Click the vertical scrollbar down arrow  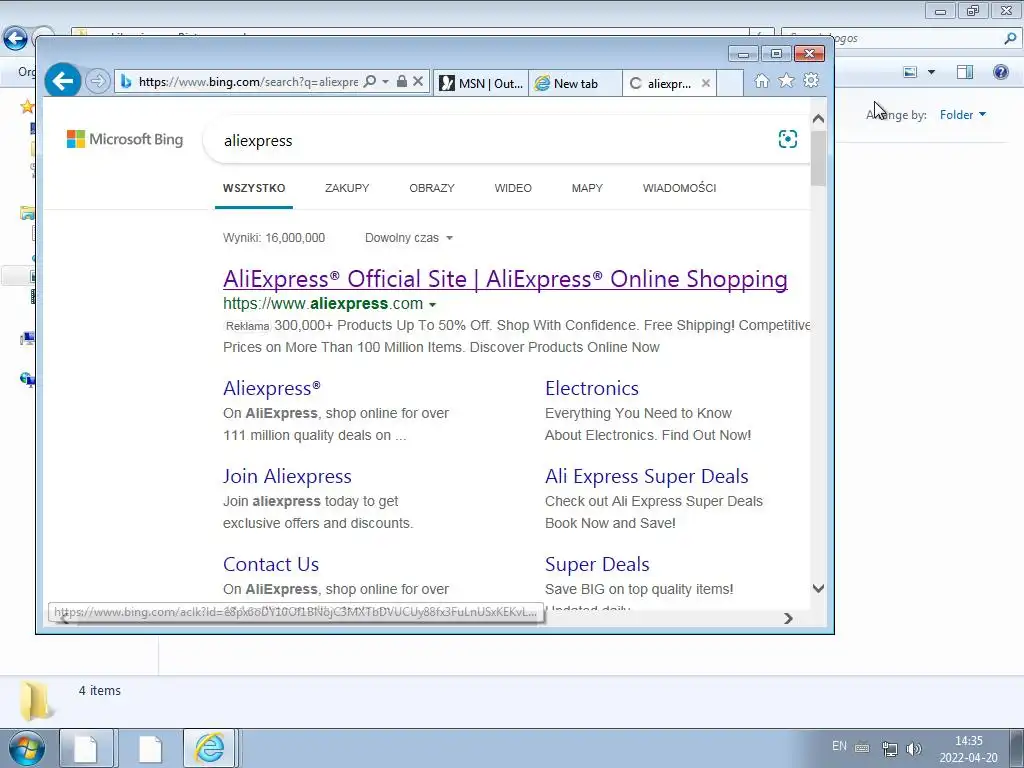[x=818, y=588]
